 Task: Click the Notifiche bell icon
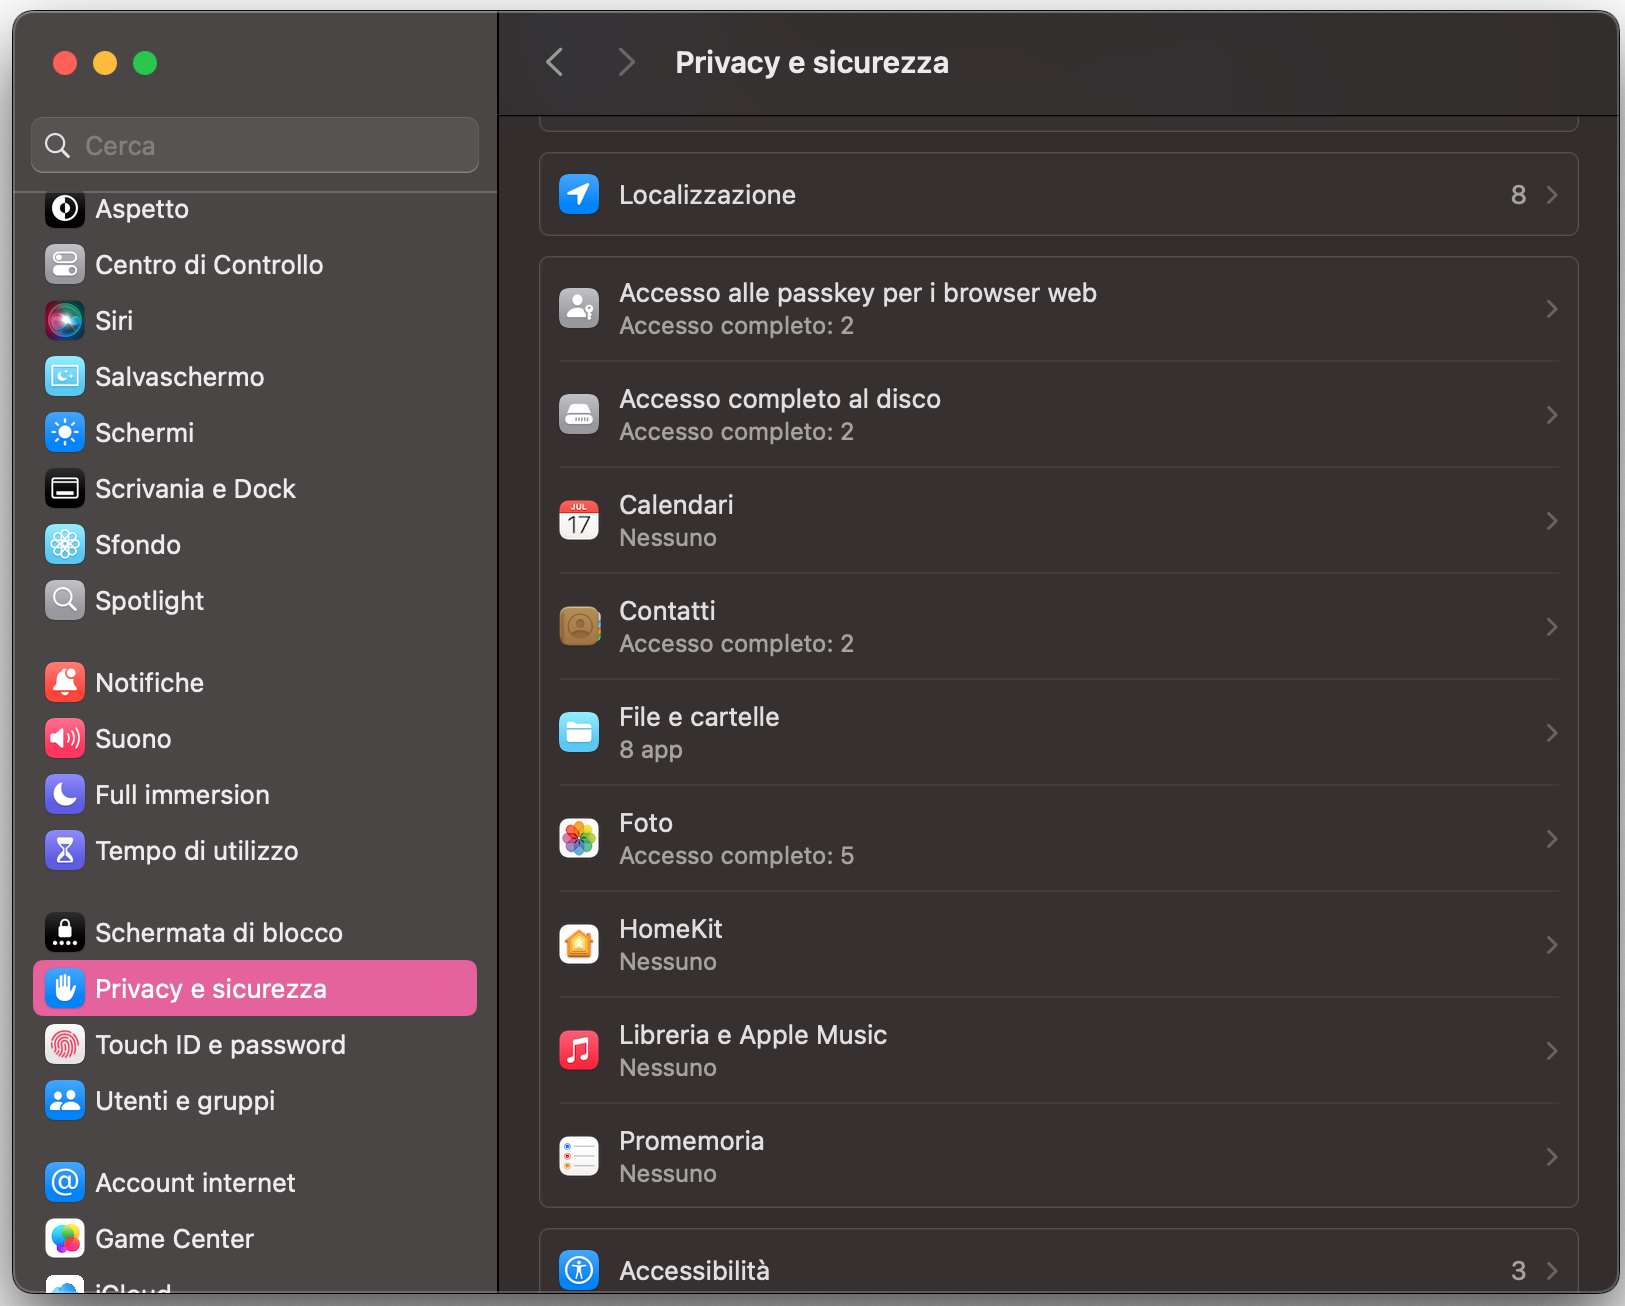click(x=64, y=682)
